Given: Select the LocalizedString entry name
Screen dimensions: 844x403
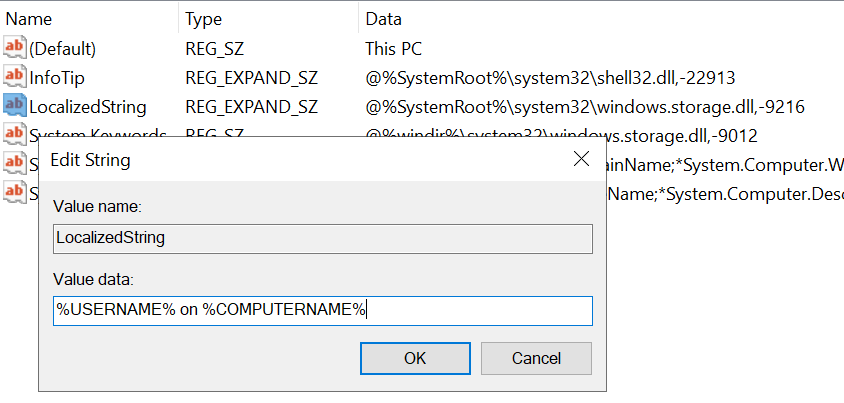Looking at the screenshot, I should click(x=88, y=106).
